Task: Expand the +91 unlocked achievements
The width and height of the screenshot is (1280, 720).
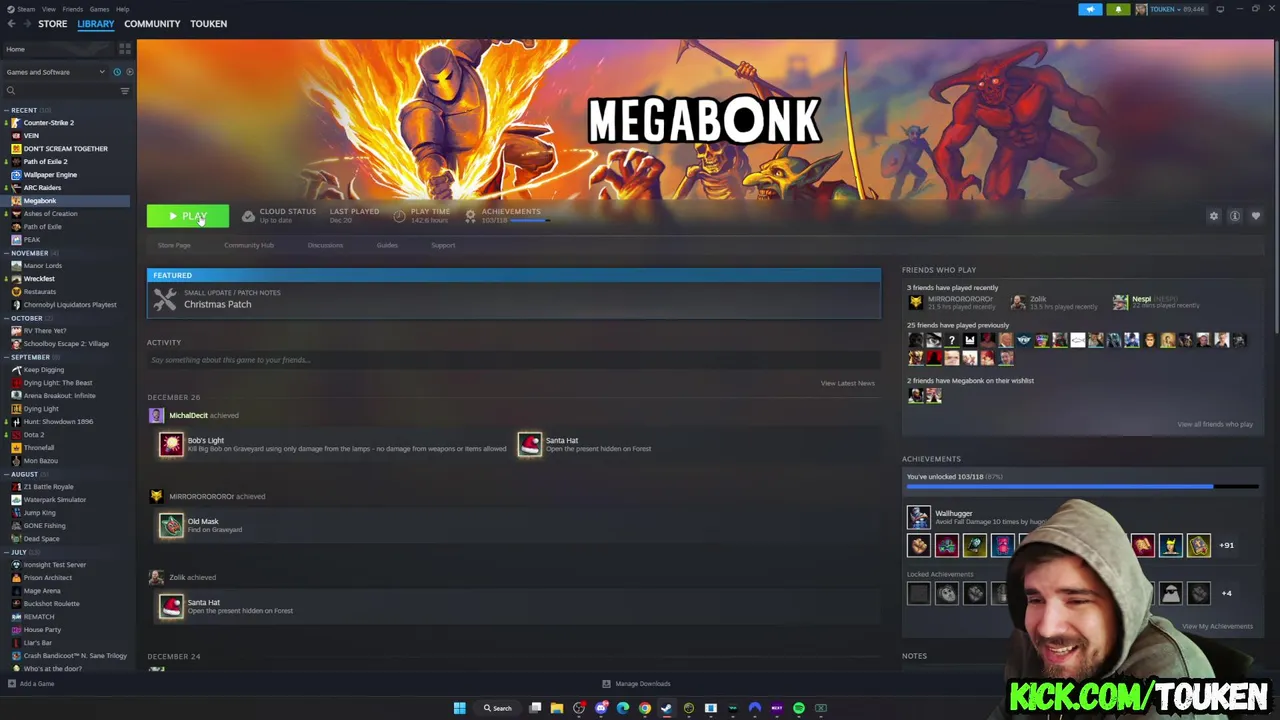Action: point(1226,545)
